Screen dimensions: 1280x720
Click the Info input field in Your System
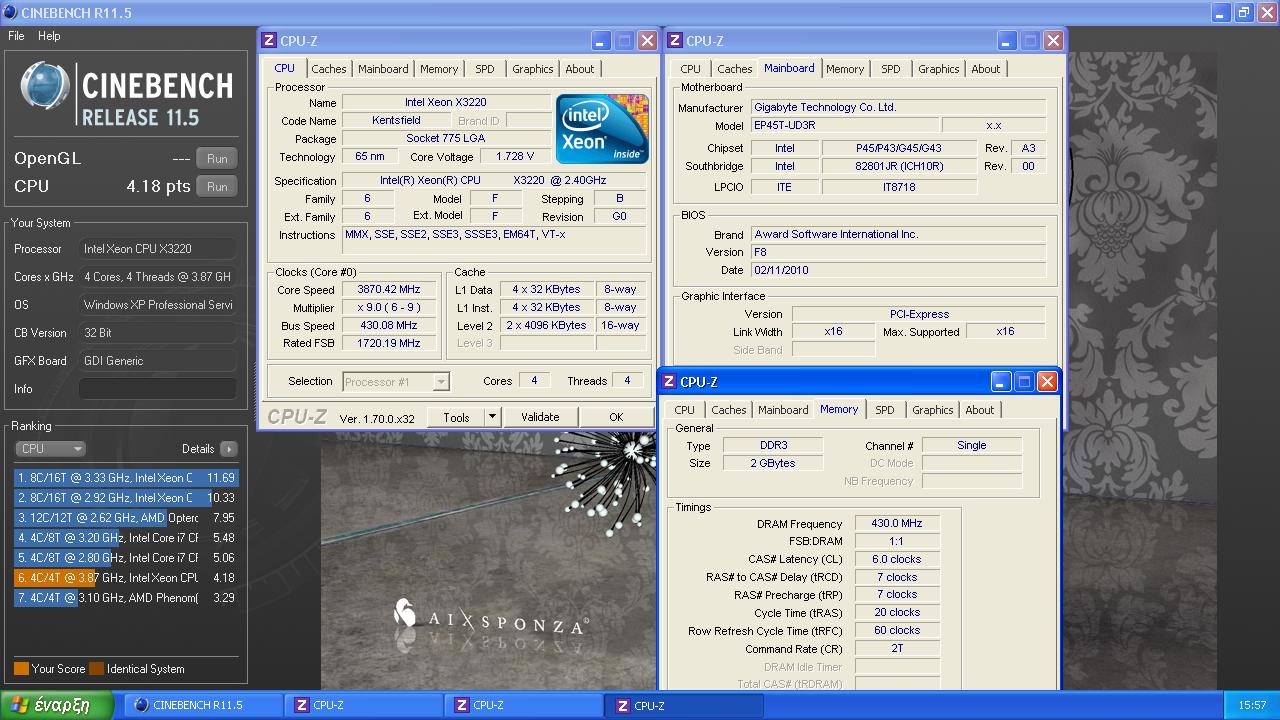pos(158,389)
